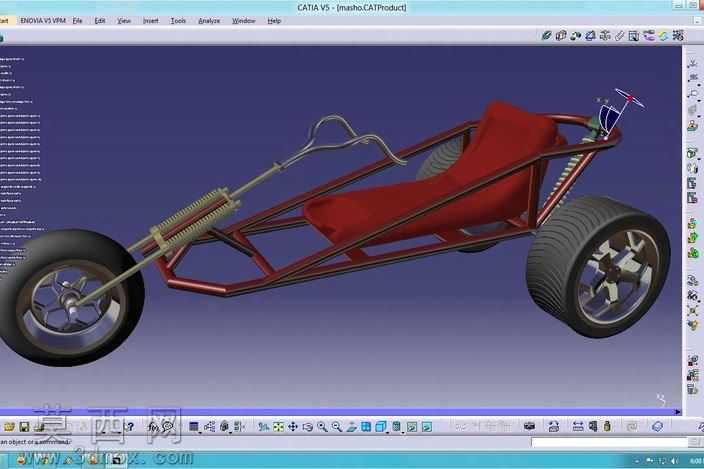Open the Formula f(x) tool
This screenshot has height=469, width=704.
point(153,427)
